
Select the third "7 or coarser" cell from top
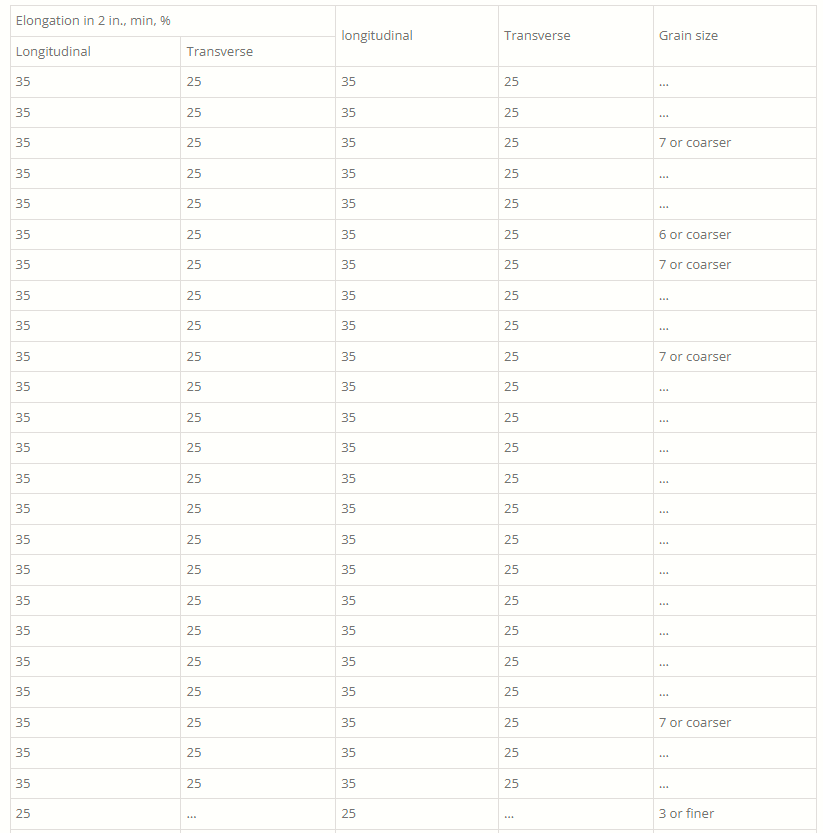(695, 357)
